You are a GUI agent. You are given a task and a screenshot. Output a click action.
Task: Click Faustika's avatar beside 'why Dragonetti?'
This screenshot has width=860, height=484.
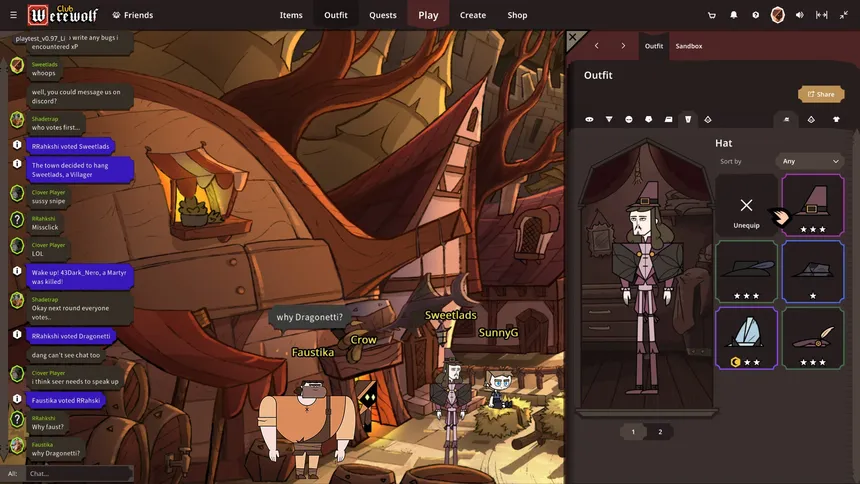(17, 445)
